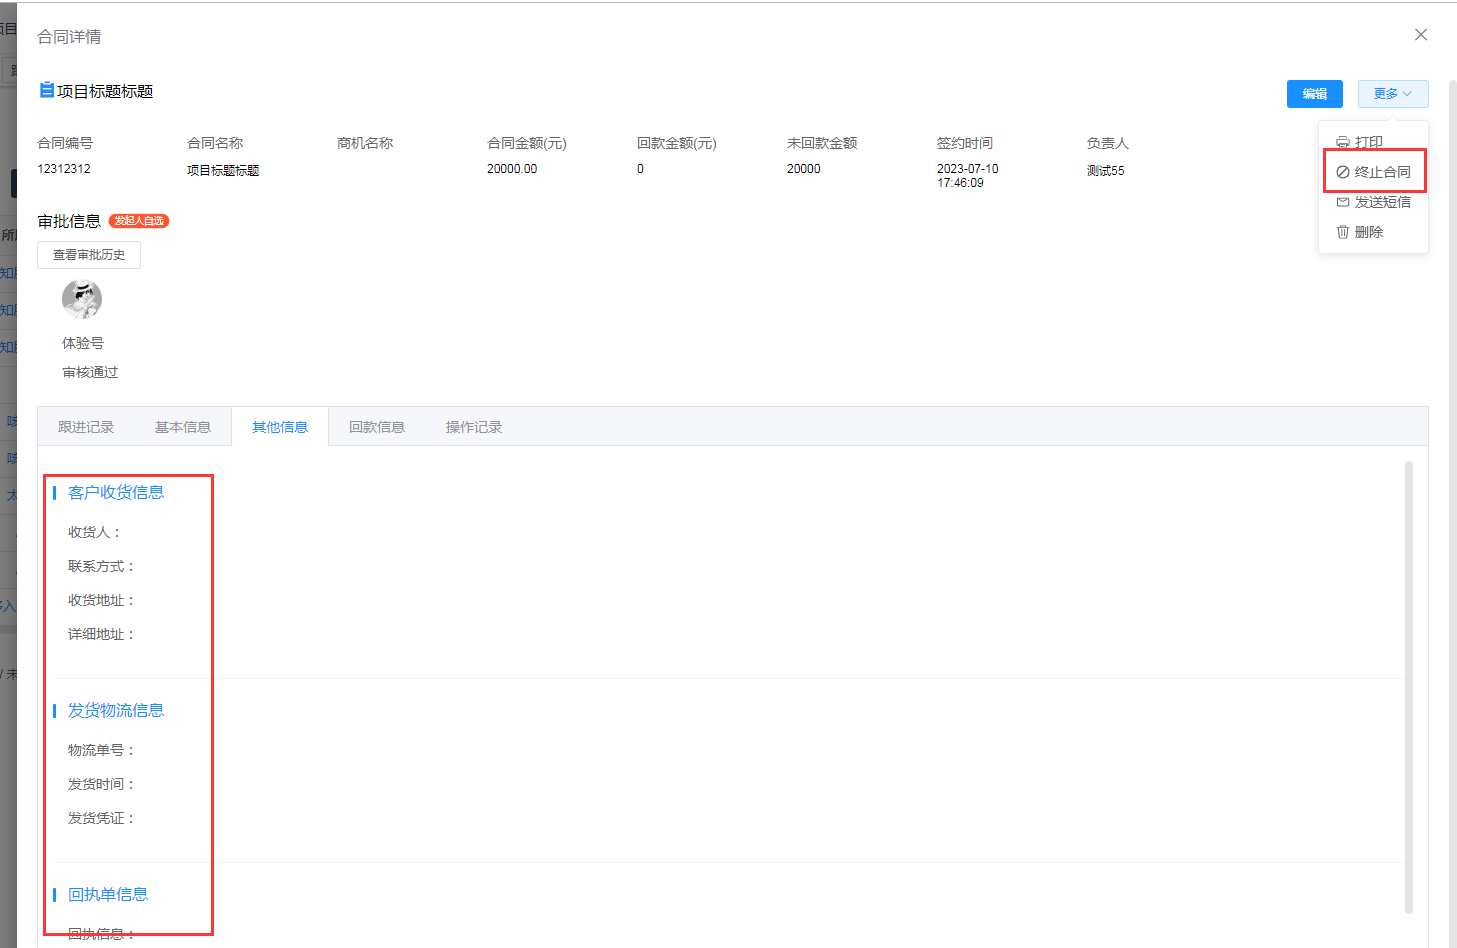Screen dimensions: 1457x948
Task: Open the 基本信息 tab
Action: pos(183,427)
